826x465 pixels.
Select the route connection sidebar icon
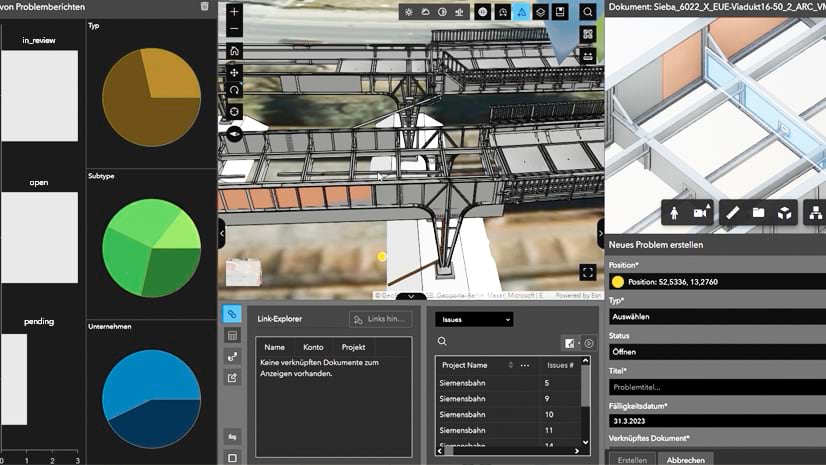click(x=232, y=357)
